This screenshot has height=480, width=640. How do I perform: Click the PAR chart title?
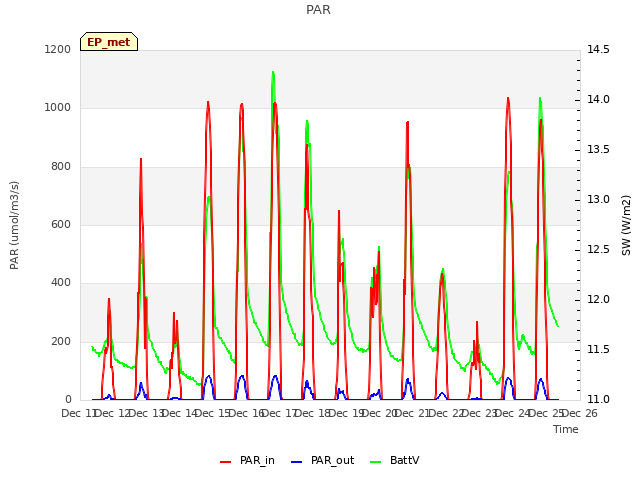coord(318,9)
